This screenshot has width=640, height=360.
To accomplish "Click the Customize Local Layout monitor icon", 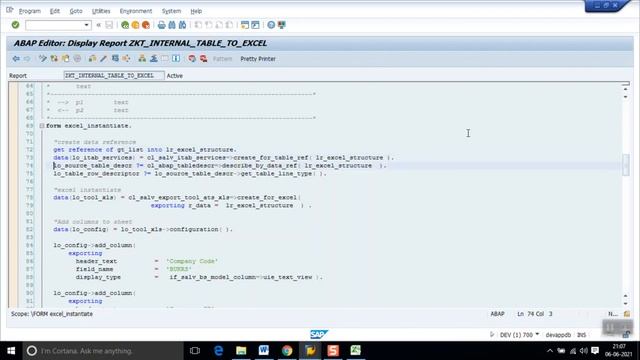I will pyautogui.click(x=282, y=25).
